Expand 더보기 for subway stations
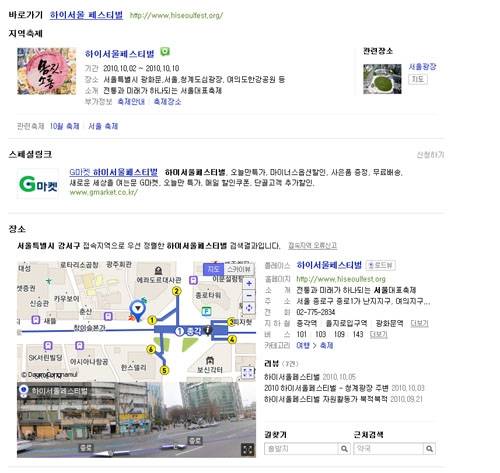500x473 pixels. tap(419, 323)
